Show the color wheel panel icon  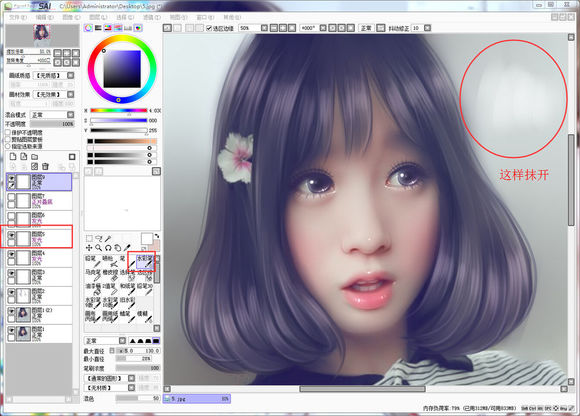tap(88, 28)
